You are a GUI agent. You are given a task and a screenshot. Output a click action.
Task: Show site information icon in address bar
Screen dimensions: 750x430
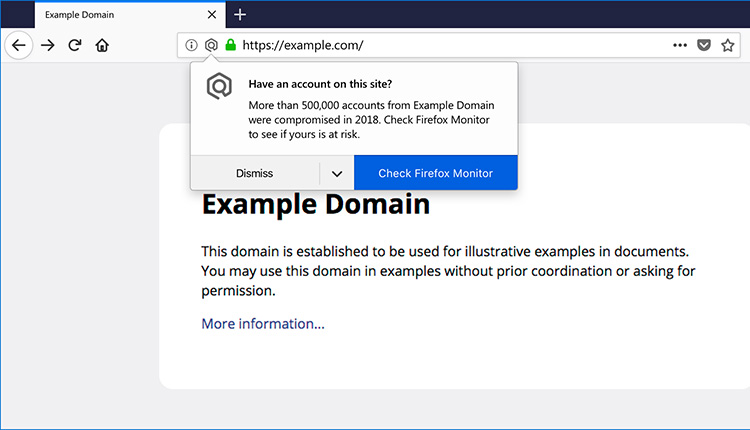191,45
